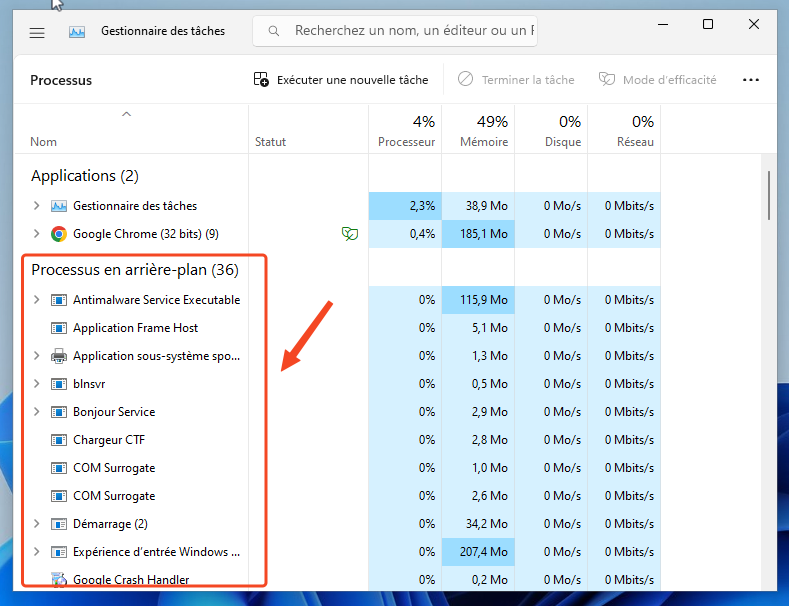Screen dimensions: 789x606
Task: Click the vertical scrollbar of the process list
Action: (x=768, y=195)
